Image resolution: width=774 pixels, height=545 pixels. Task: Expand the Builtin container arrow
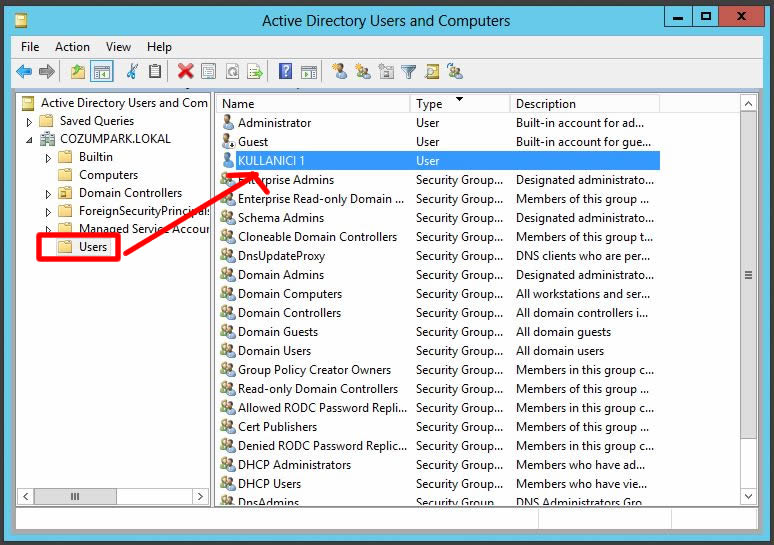tap(48, 157)
